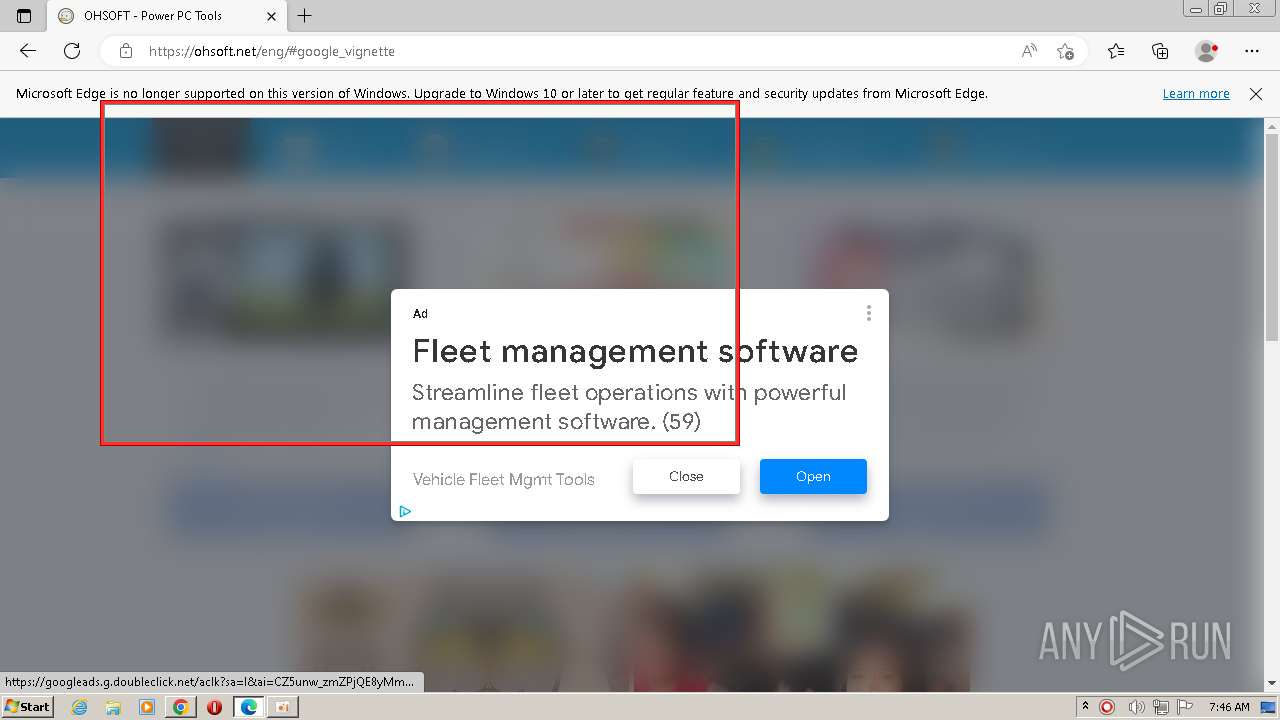
Task: Open the Action Center flag icon
Action: click(x=1185, y=707)
